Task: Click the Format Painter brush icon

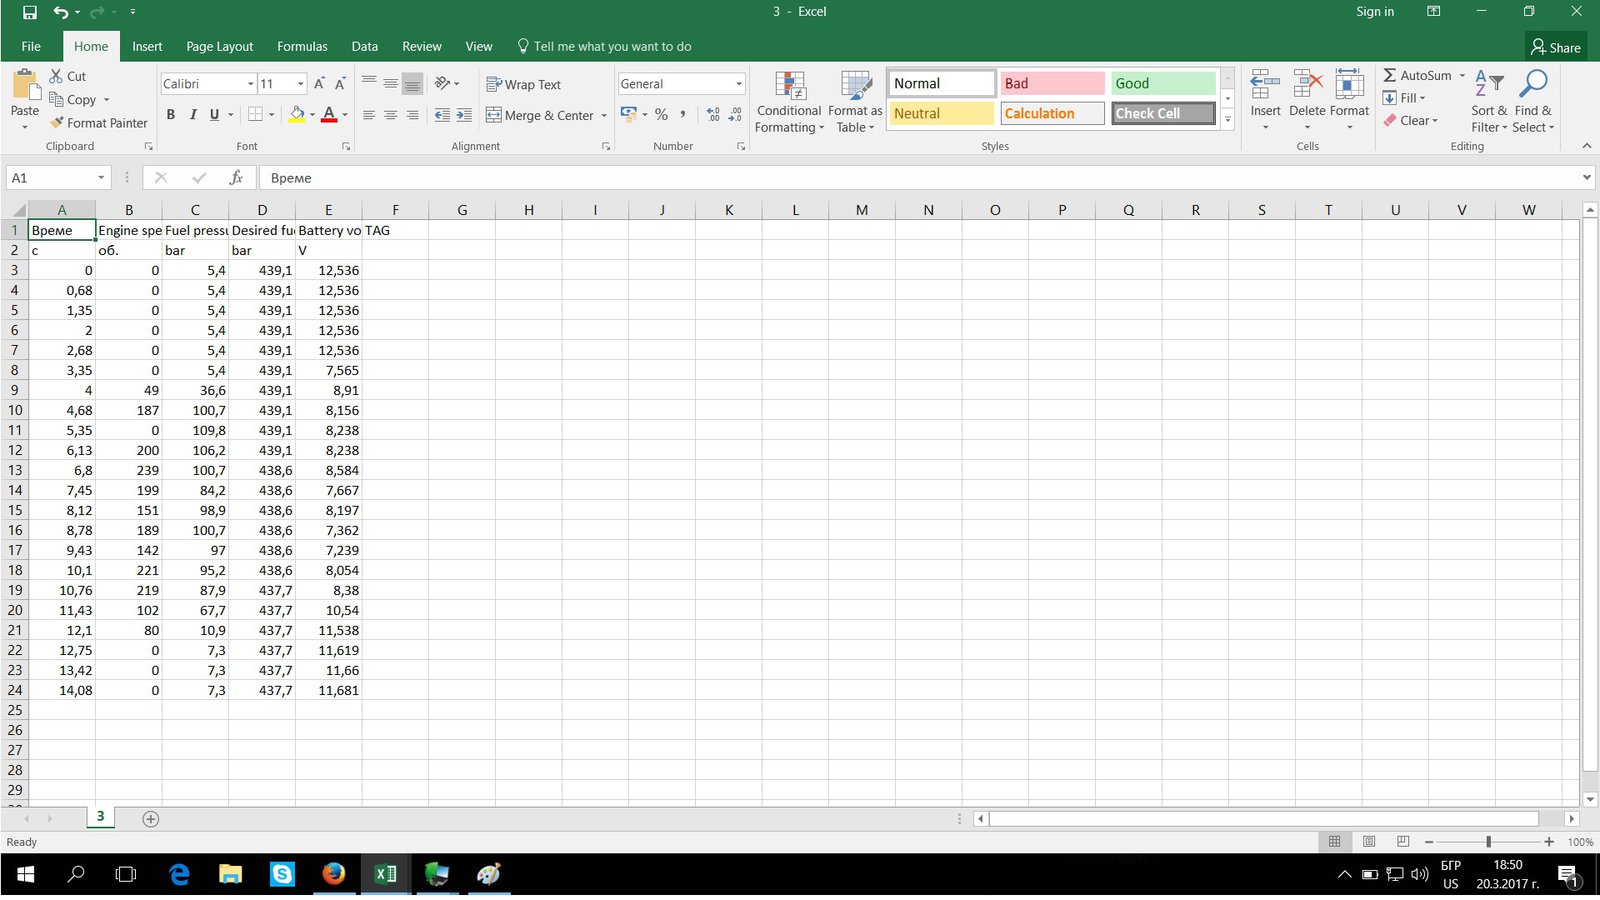Action: (x=58, y=123)
